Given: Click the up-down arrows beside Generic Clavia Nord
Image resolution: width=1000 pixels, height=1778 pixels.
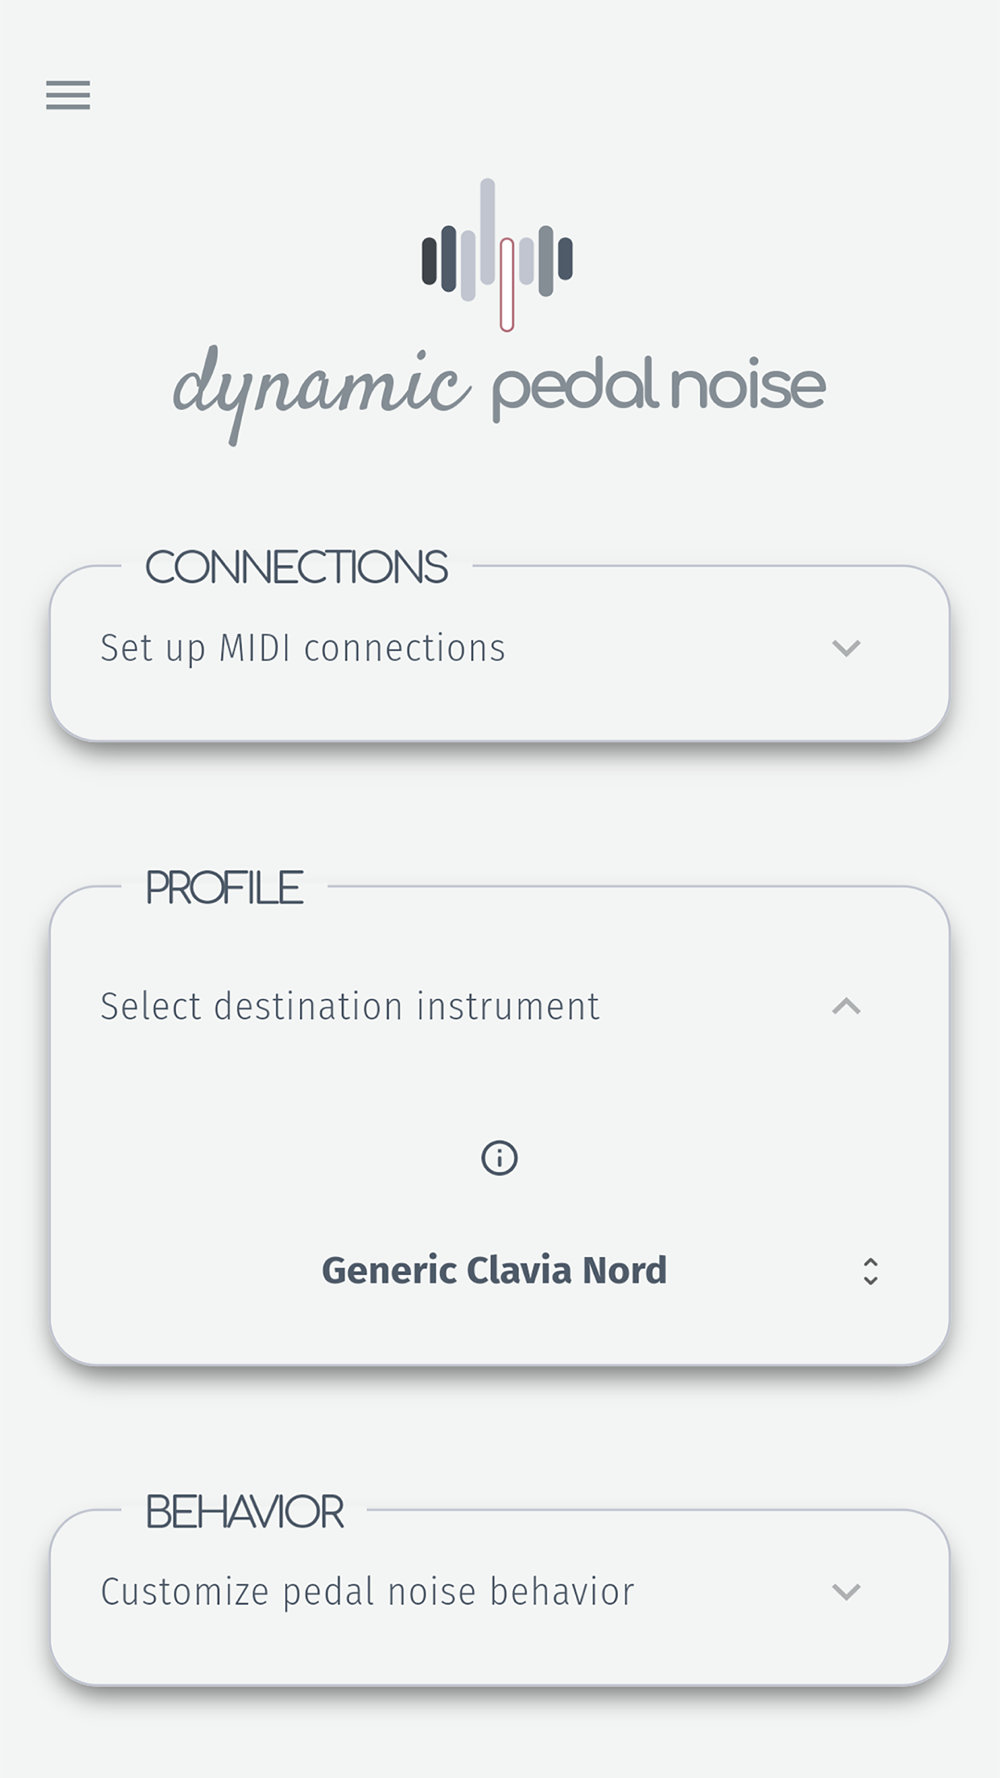Looking at the screenshot, I should coord(870,1271).
